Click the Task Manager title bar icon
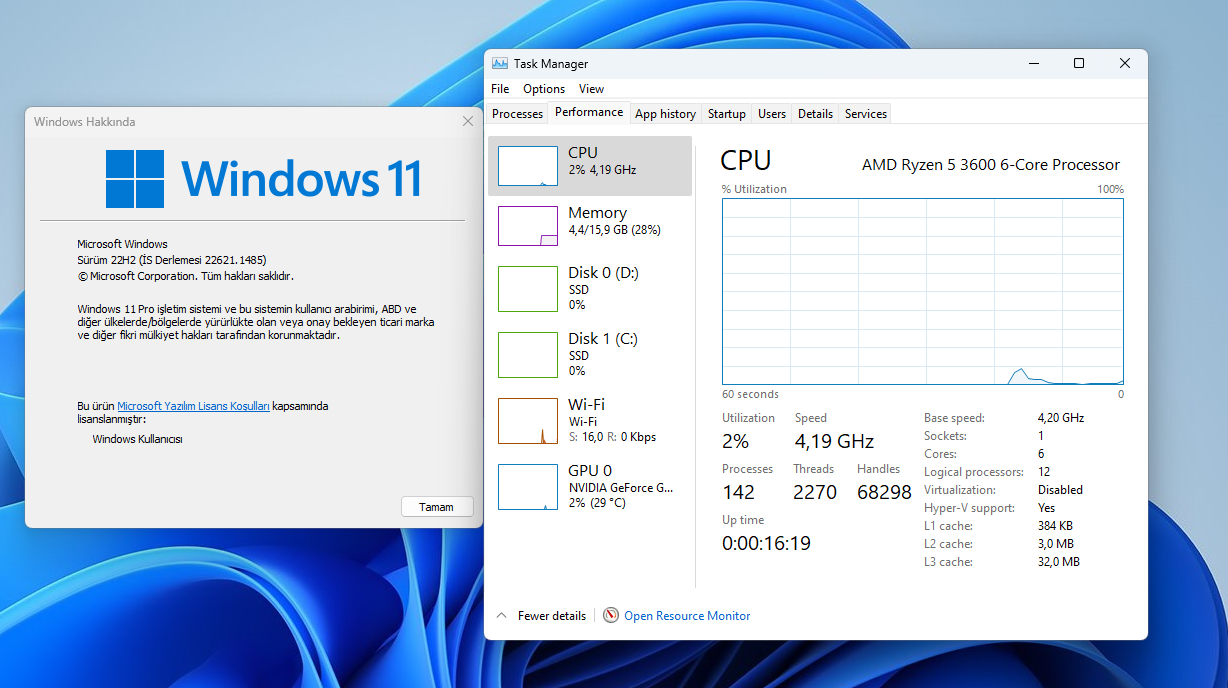The width and height of the screenshot is (1228, 688). pos(500,63)
